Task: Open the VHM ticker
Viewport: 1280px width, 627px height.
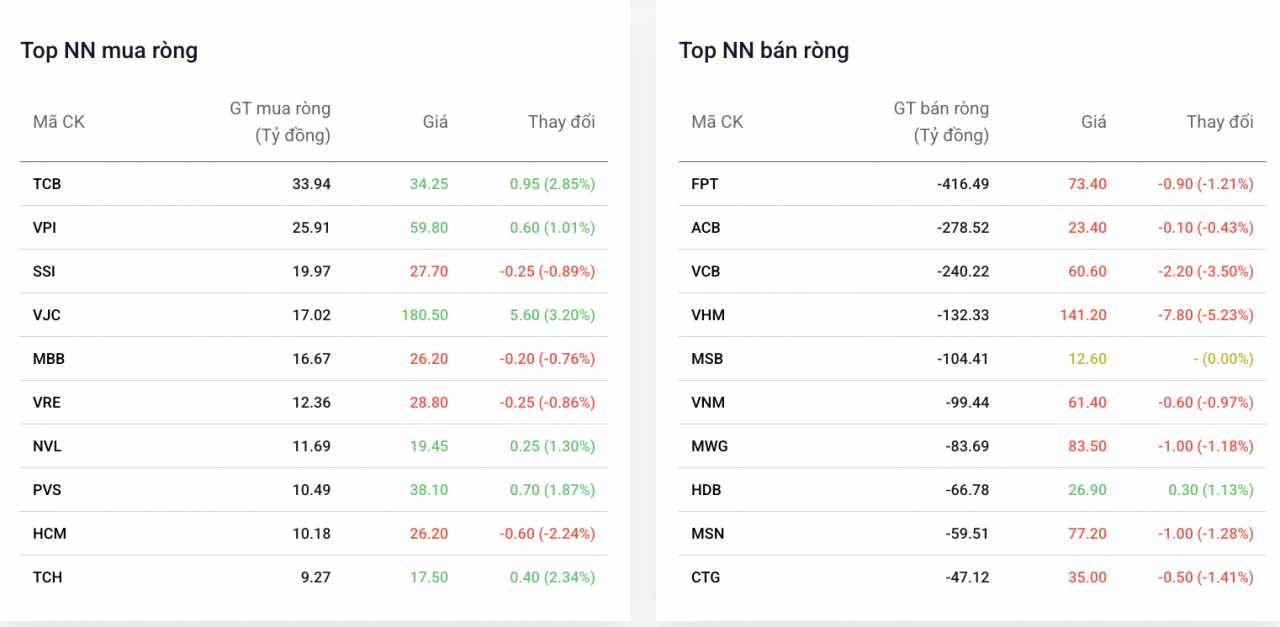Action: 708,315
